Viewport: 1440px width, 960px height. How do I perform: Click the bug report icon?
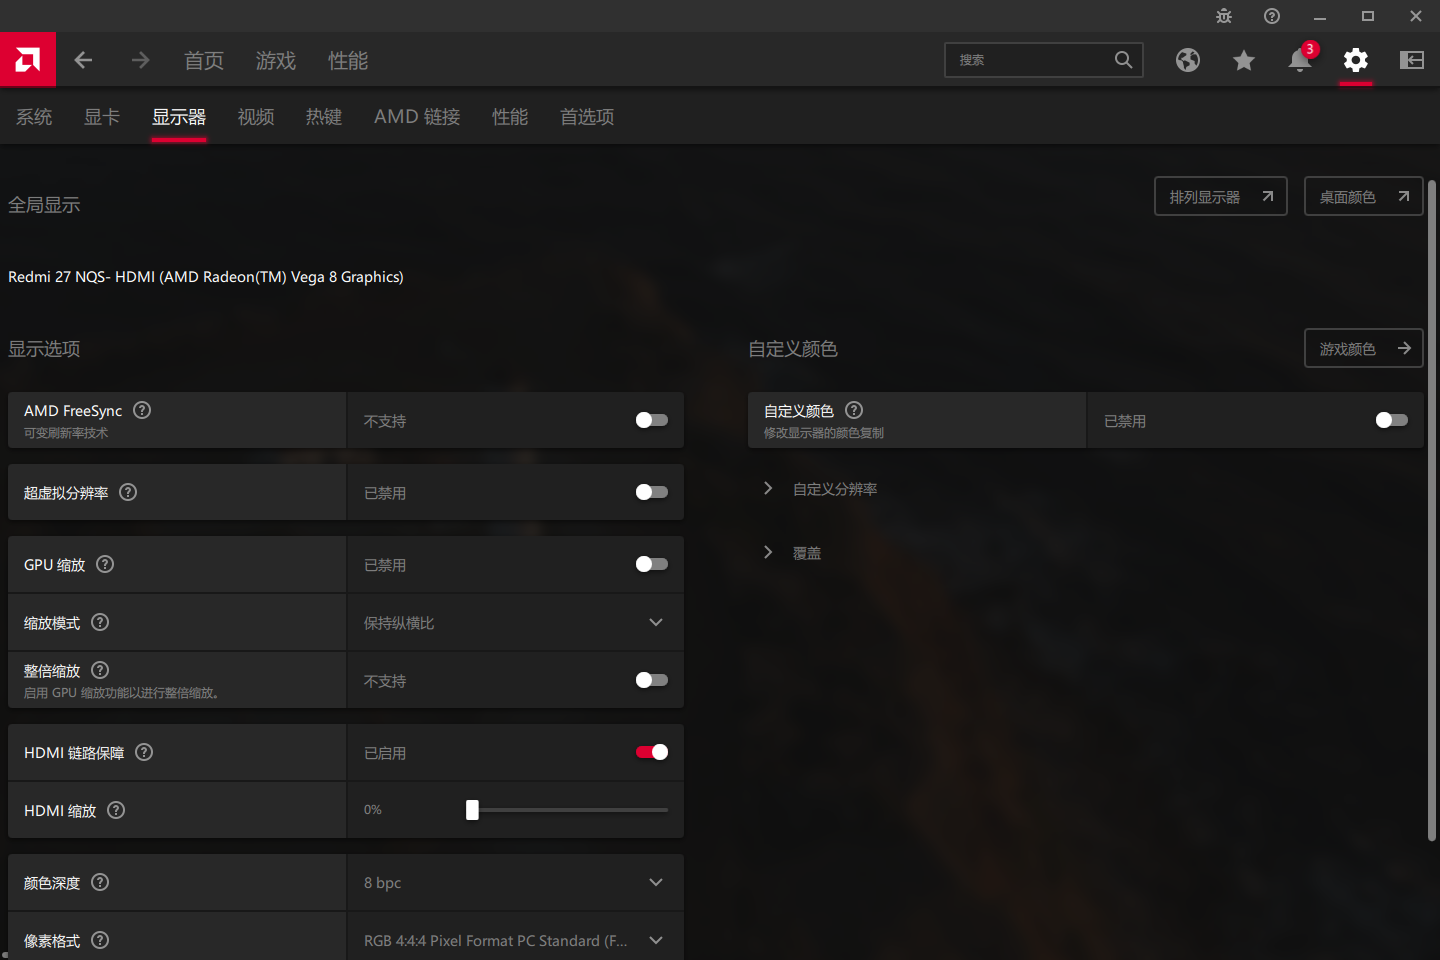click(1224, 16)
